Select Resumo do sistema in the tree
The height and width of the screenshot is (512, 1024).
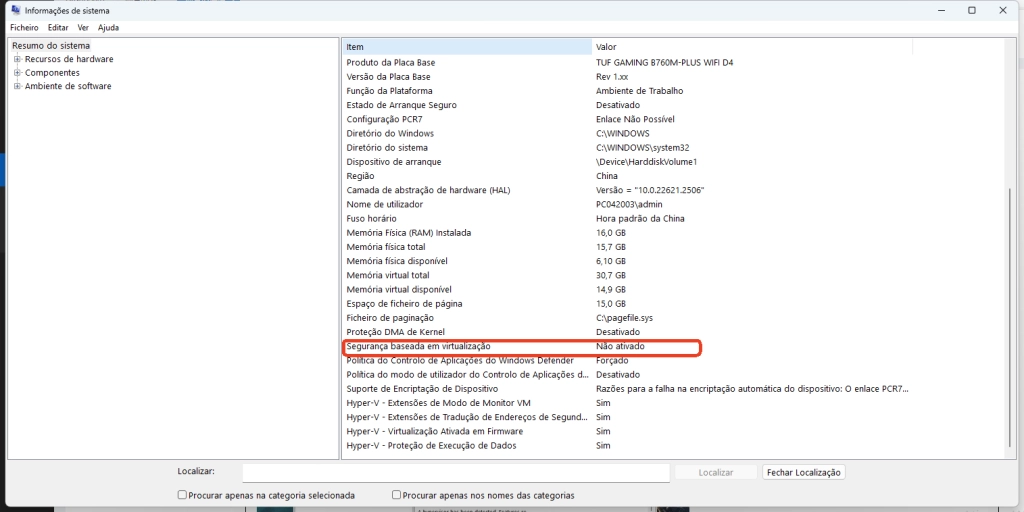(x=51, y=46)
